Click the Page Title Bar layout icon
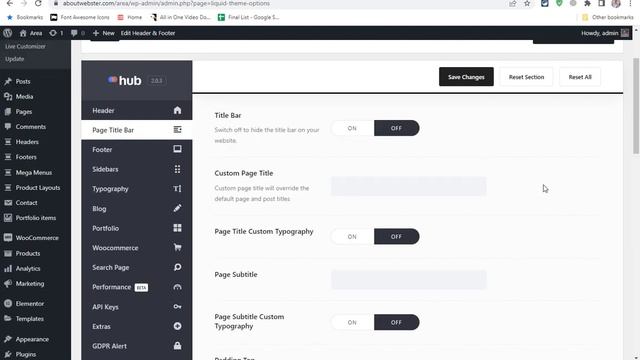The height and width of the screenshot is (360, 640). click(177, 130)
